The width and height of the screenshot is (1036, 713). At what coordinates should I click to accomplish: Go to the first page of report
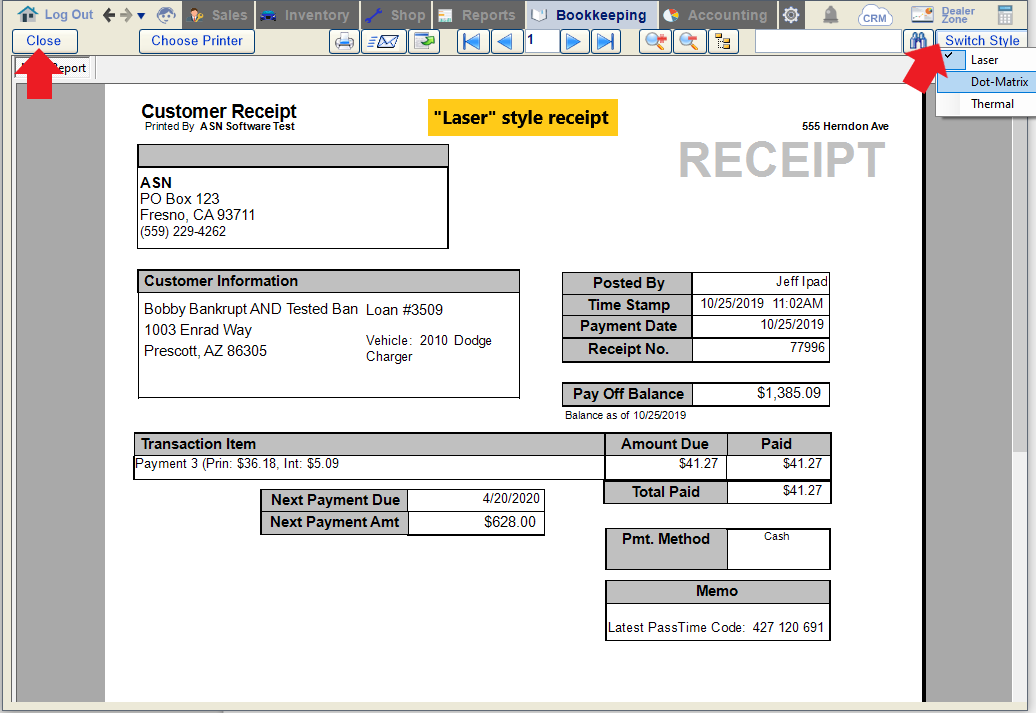click(473, 41)
